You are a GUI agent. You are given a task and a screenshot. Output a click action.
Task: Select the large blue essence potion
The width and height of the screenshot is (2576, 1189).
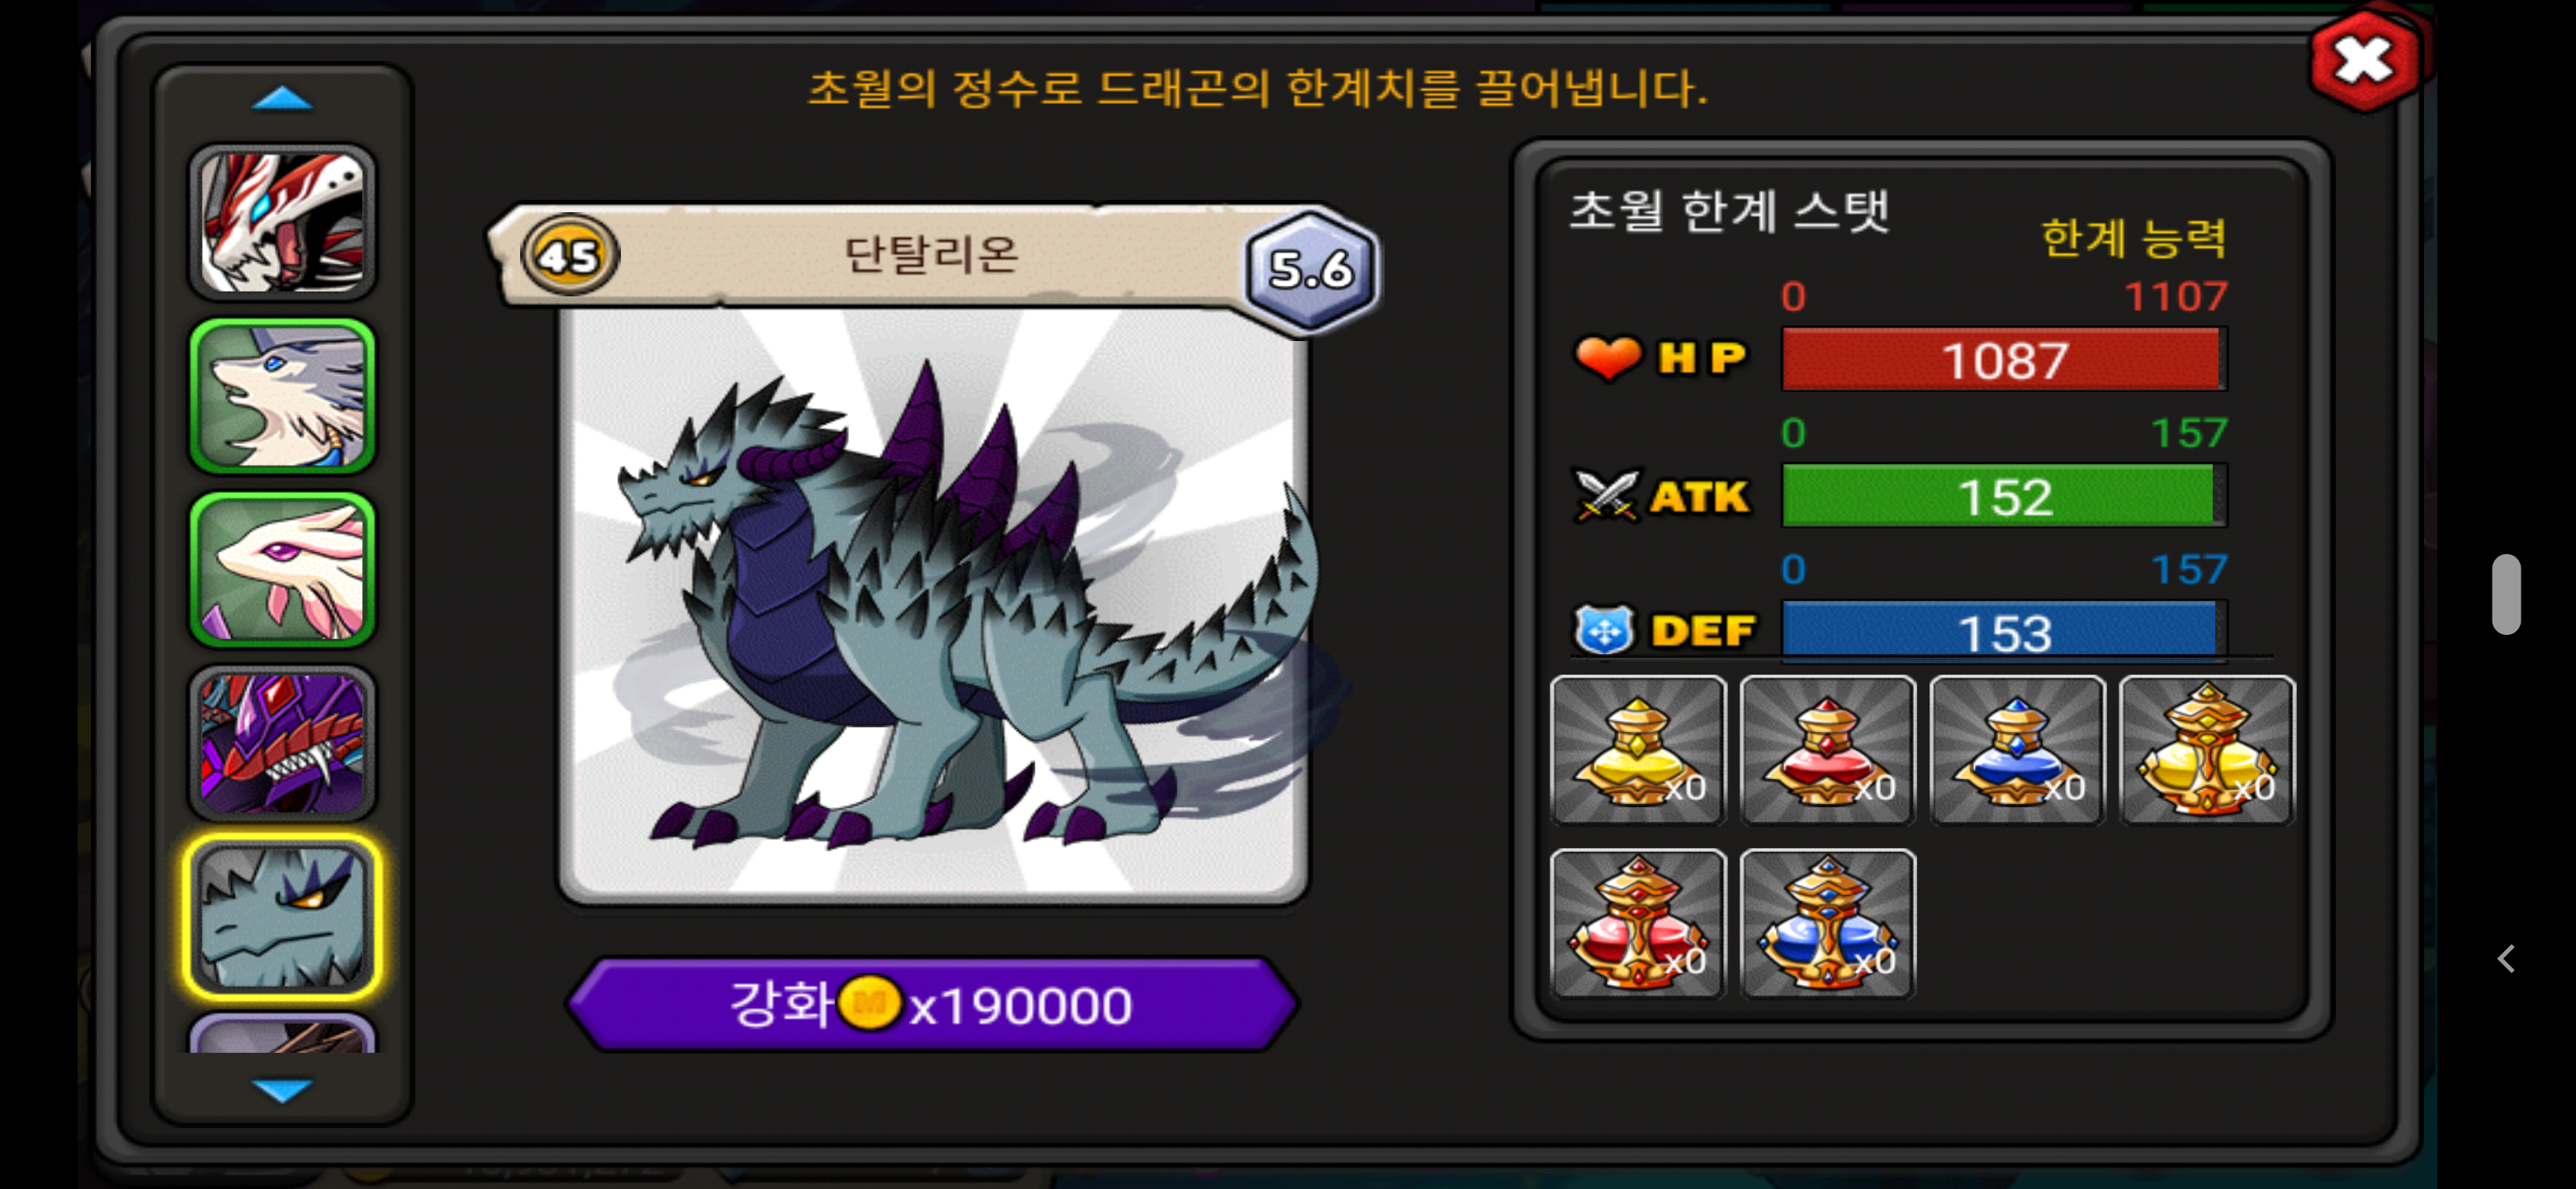(x=1828, y=924)
